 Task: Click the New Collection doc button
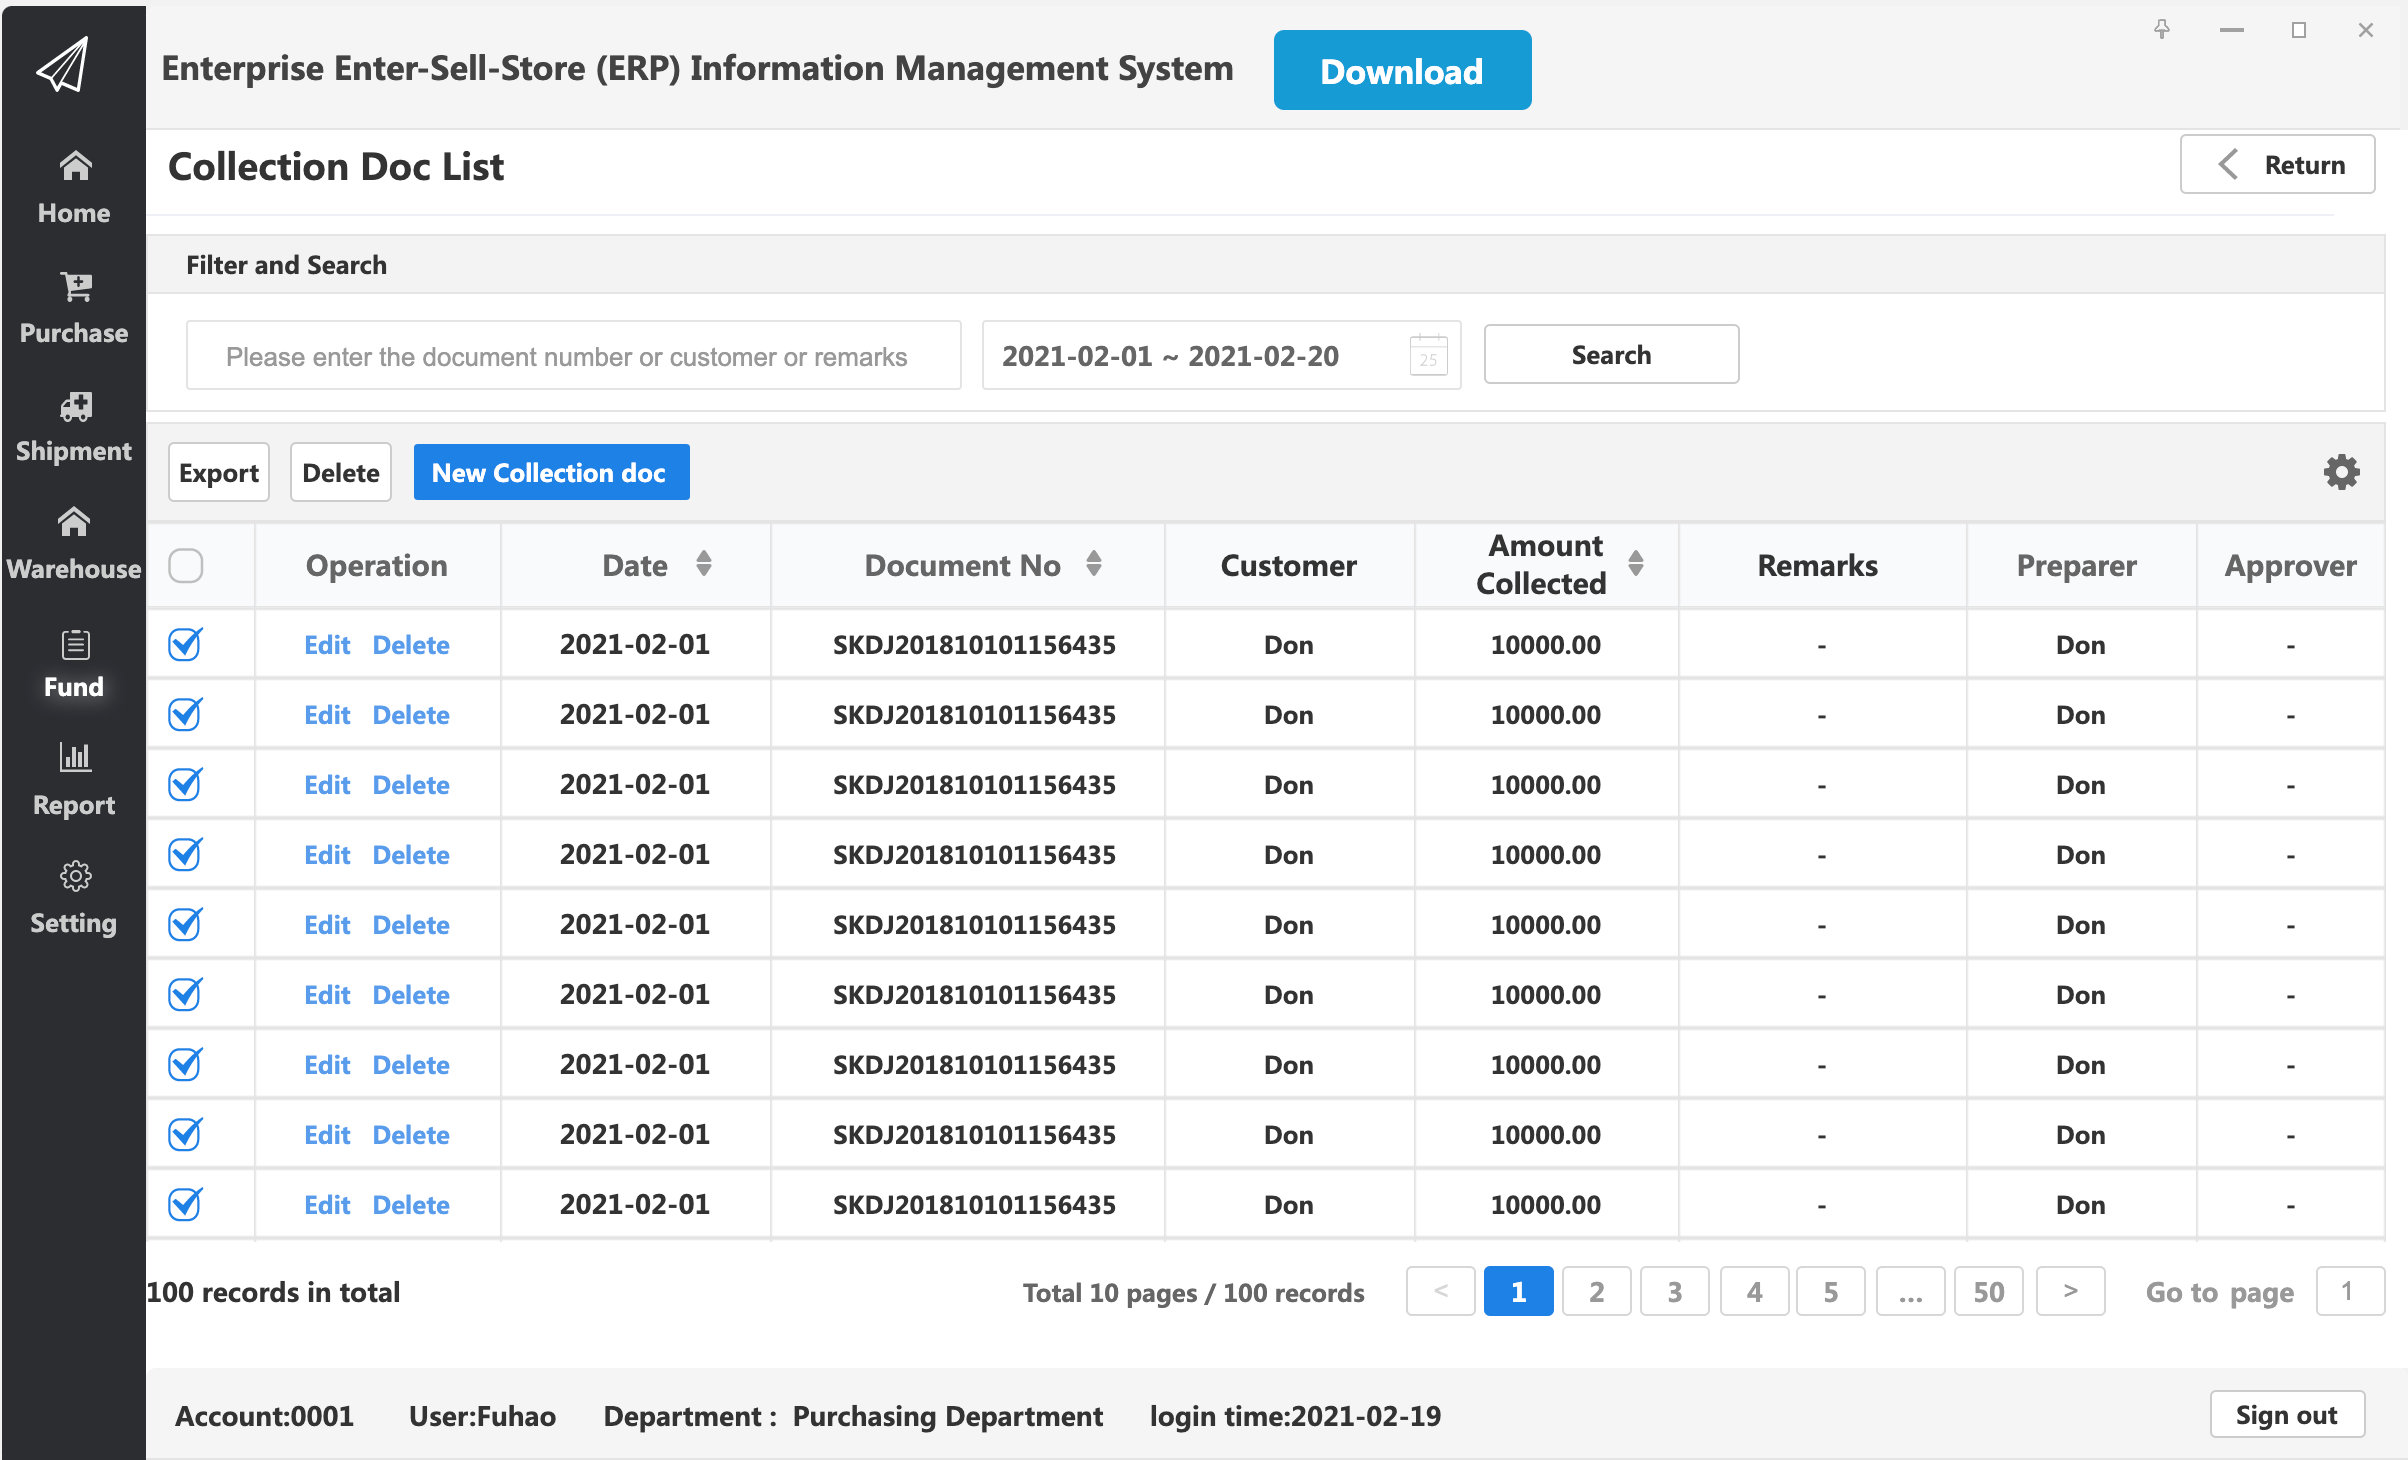click(551, 472)
